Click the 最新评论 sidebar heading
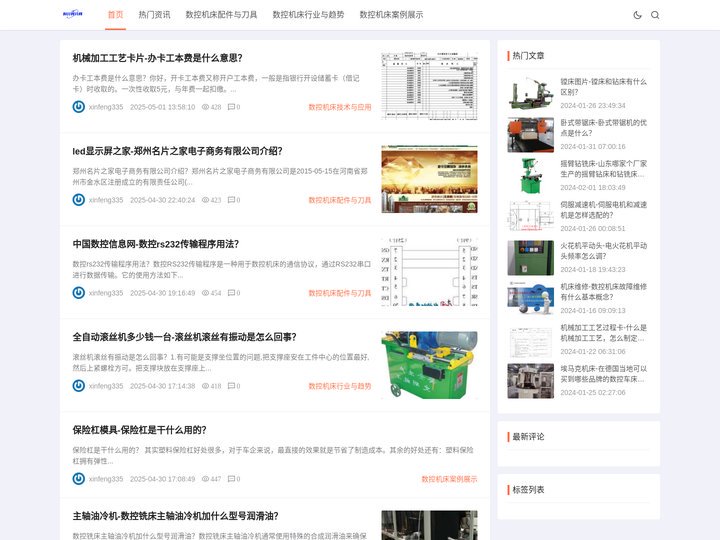The image size is (720, 540). [528, 437]
